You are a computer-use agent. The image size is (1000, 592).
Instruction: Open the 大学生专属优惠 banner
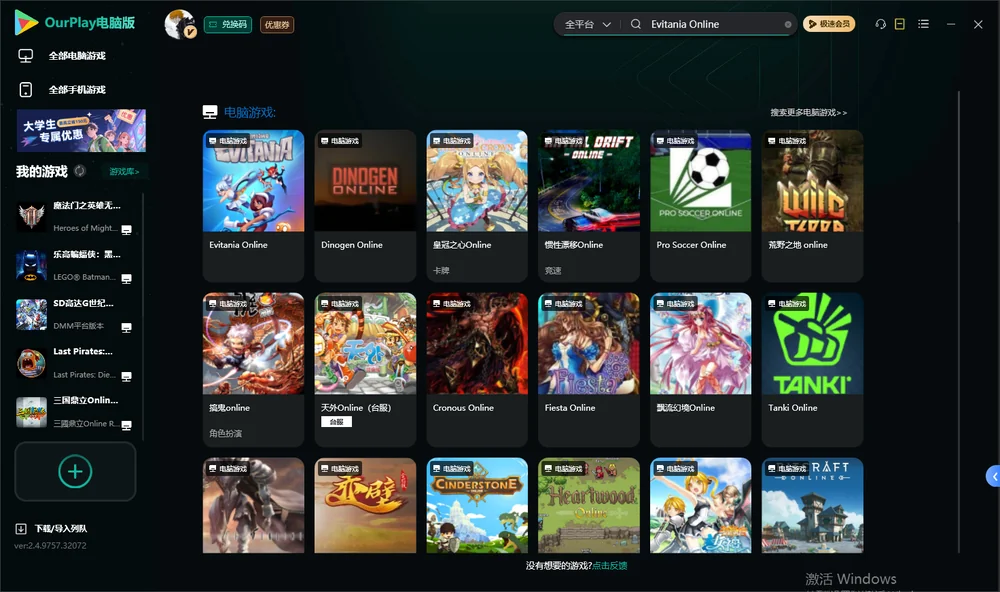81,130
